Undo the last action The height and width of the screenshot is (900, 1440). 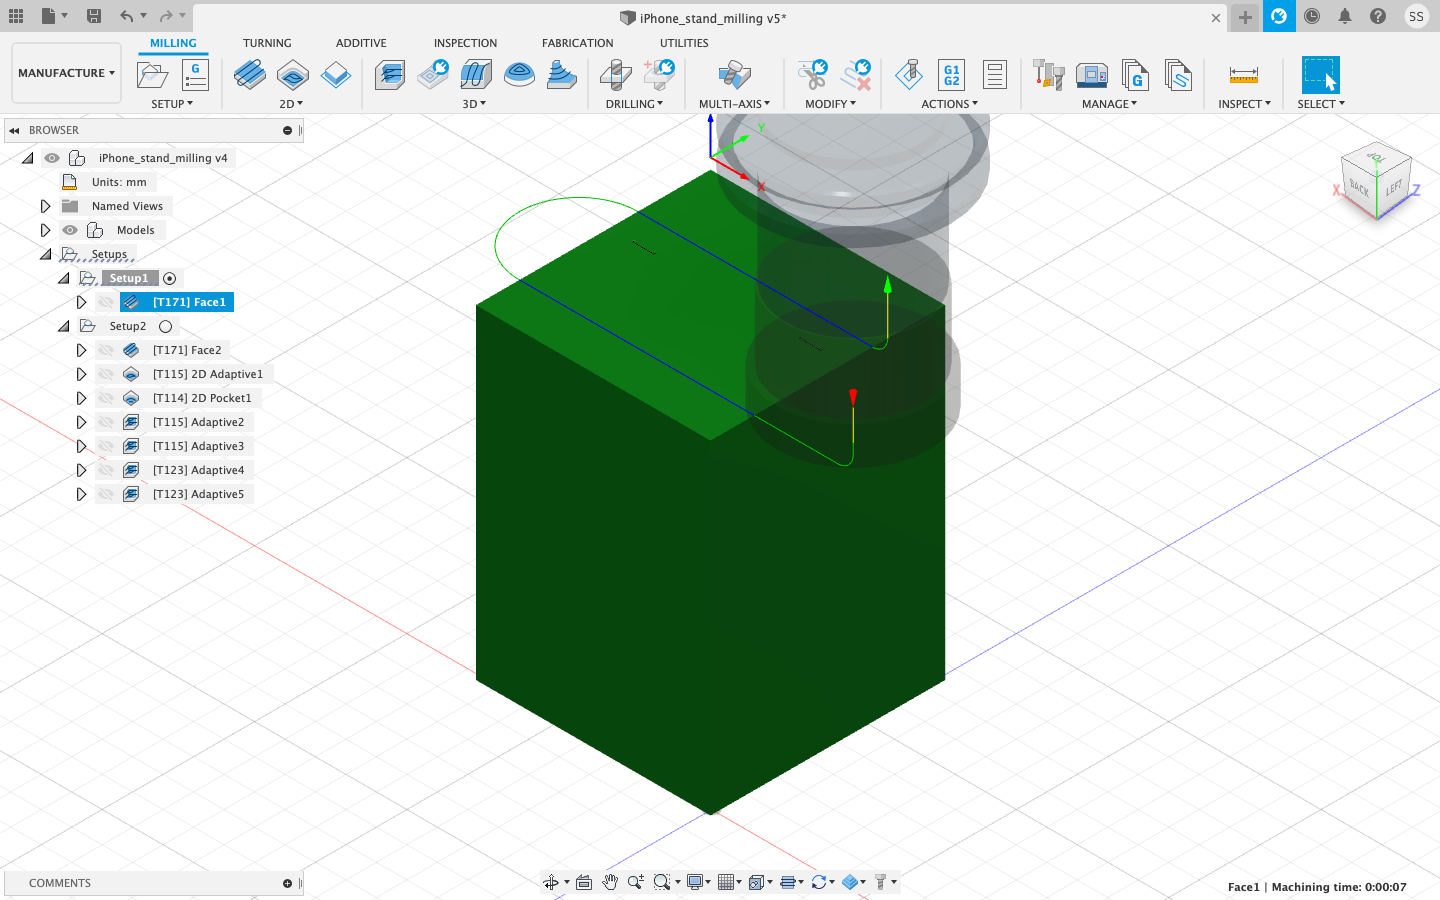coord(126,16)
